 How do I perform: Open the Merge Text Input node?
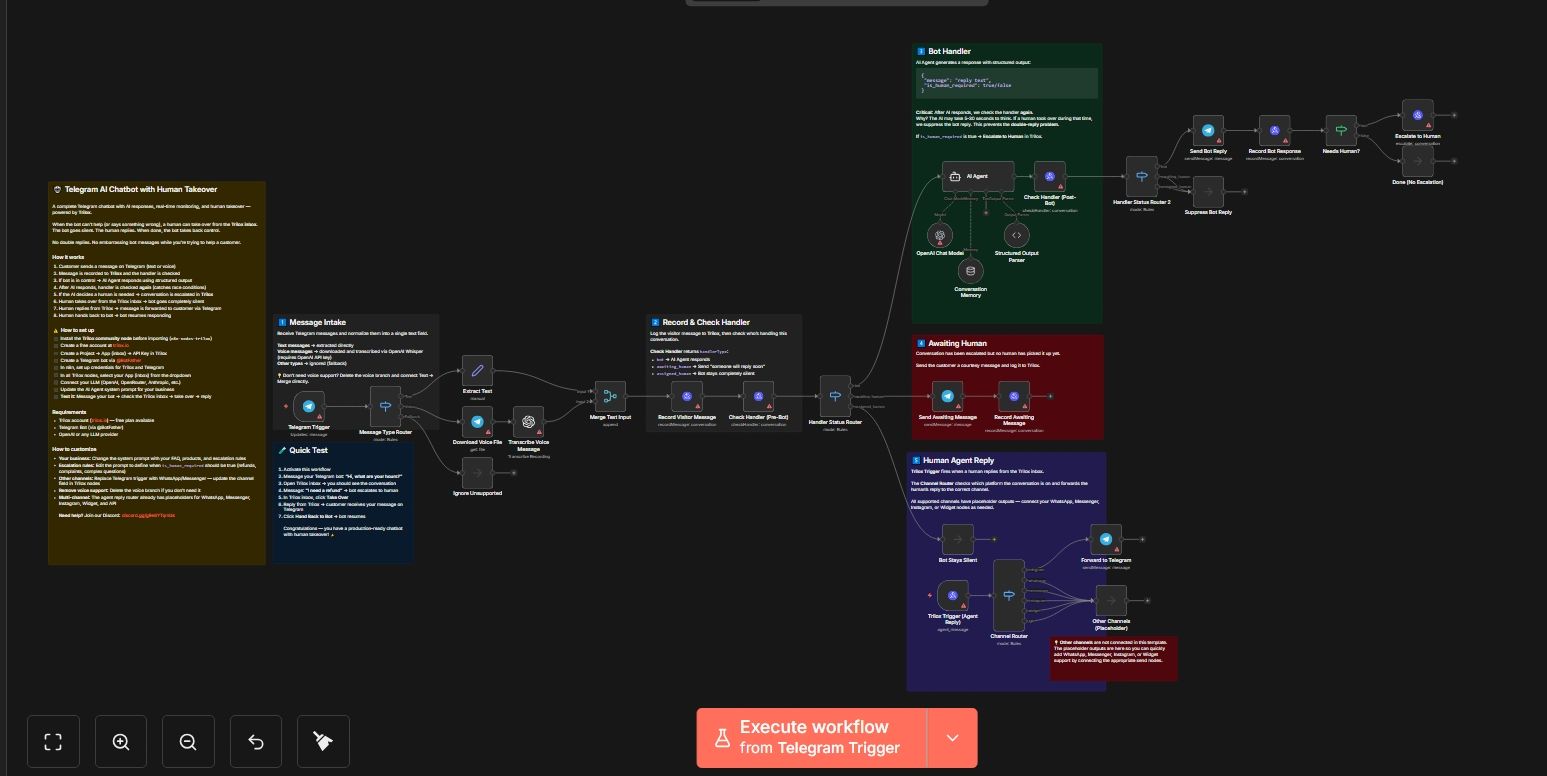pos(610,396)
